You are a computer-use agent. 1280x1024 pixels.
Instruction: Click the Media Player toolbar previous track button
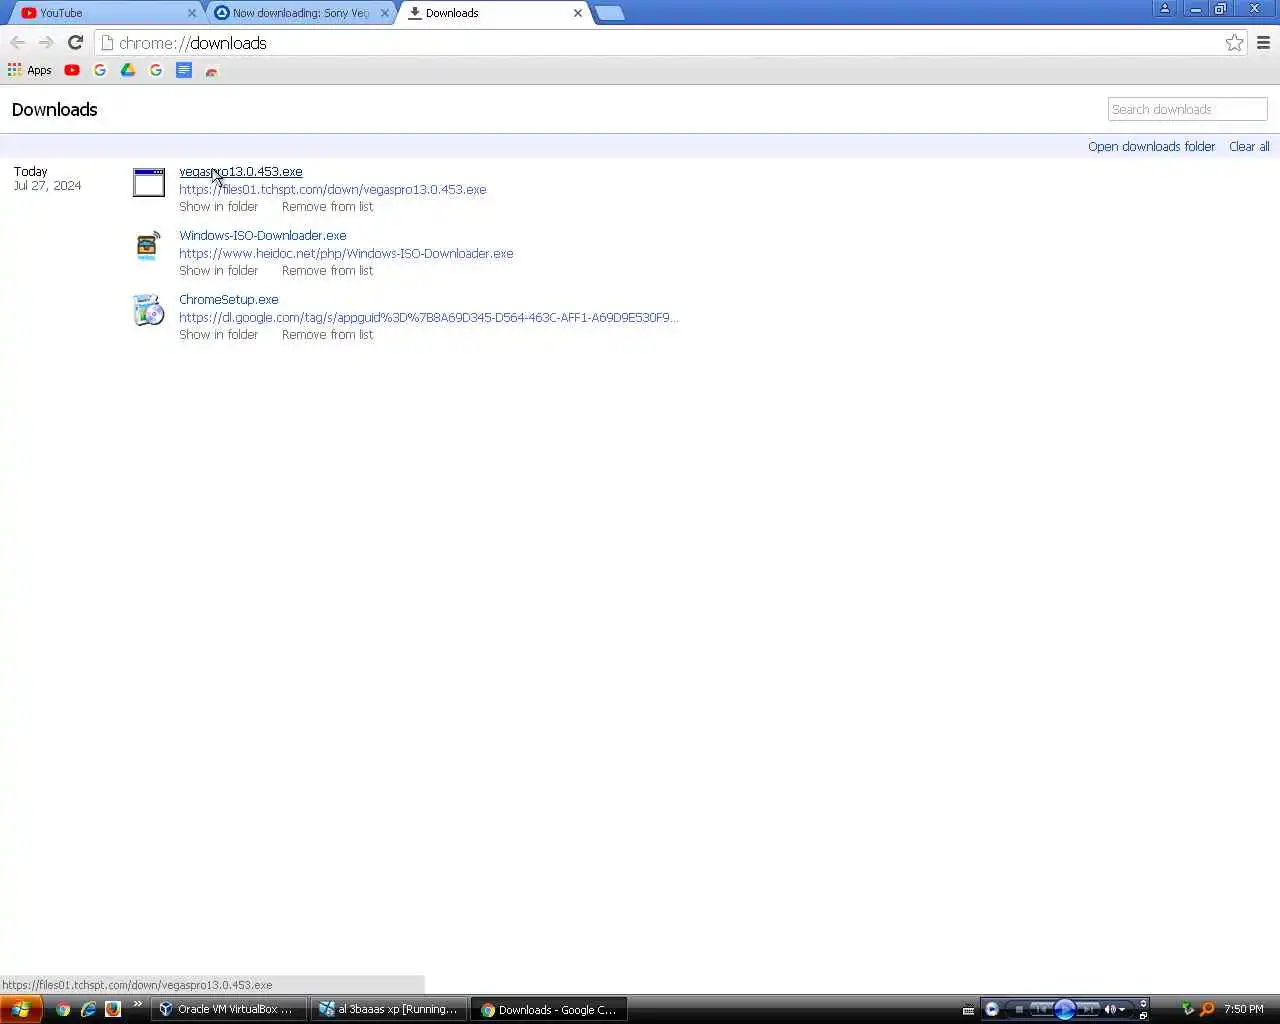1041,1009
